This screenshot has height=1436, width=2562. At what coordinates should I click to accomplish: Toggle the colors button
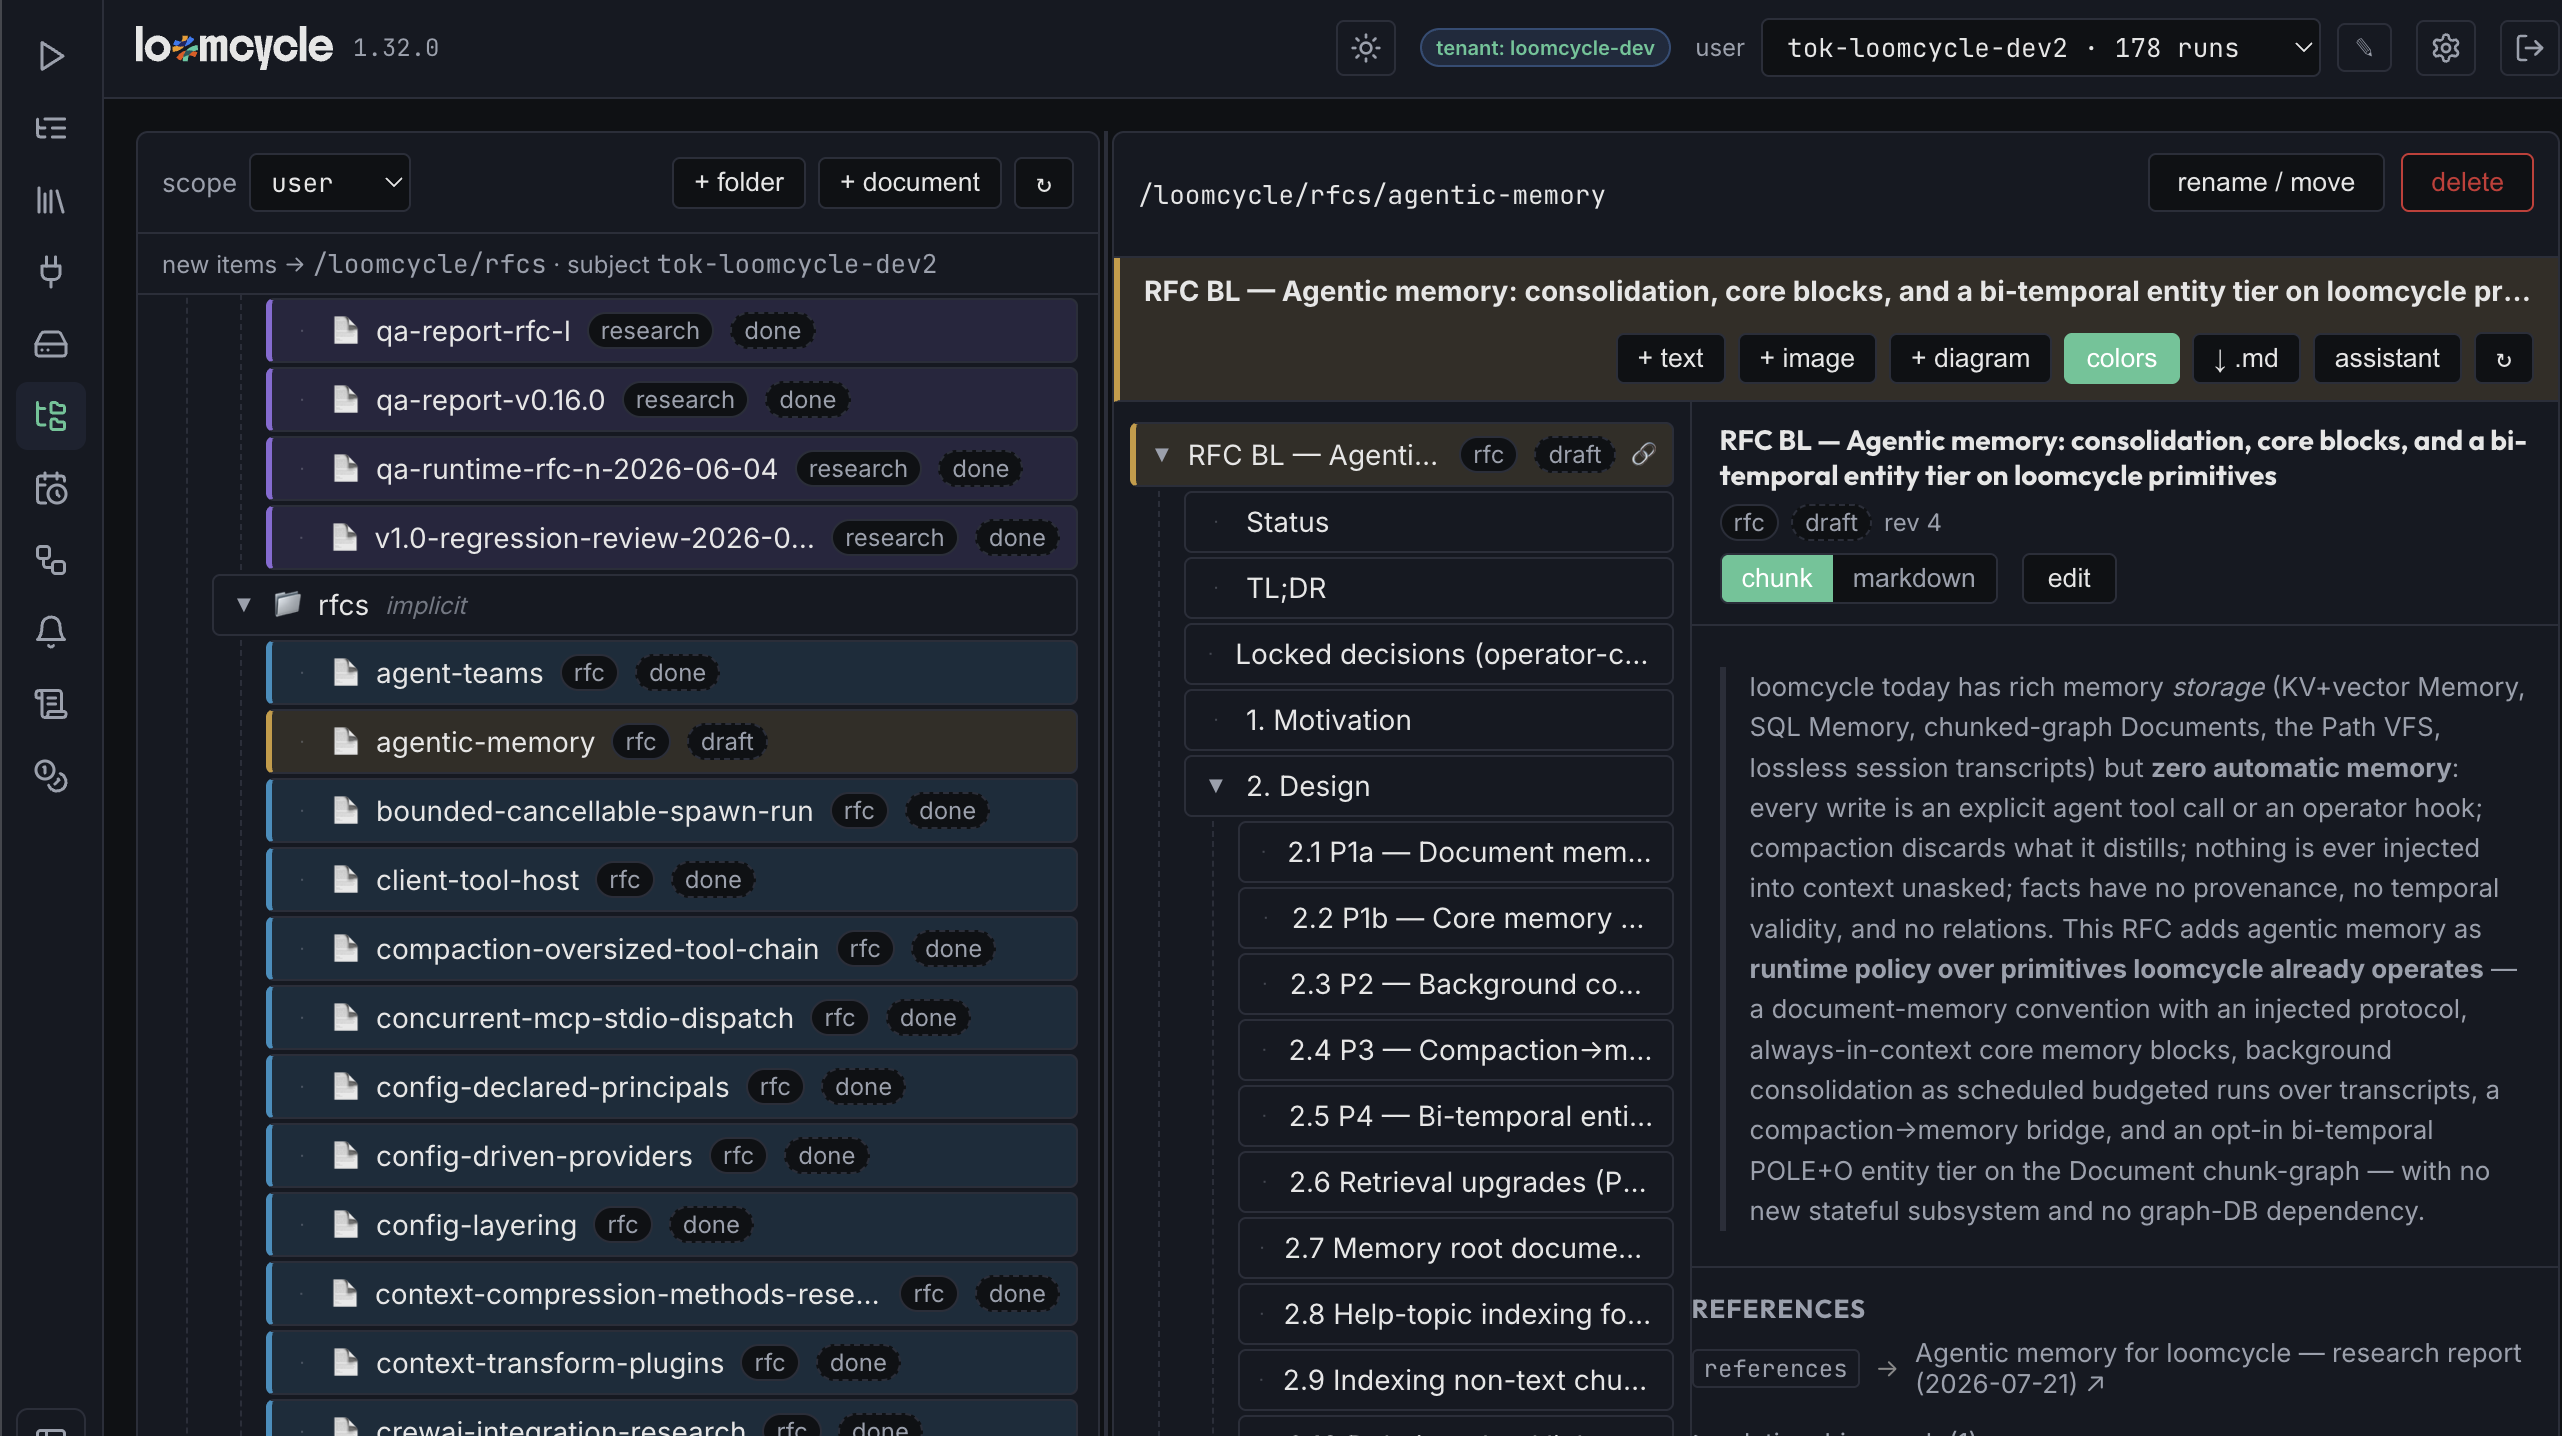2121,358
